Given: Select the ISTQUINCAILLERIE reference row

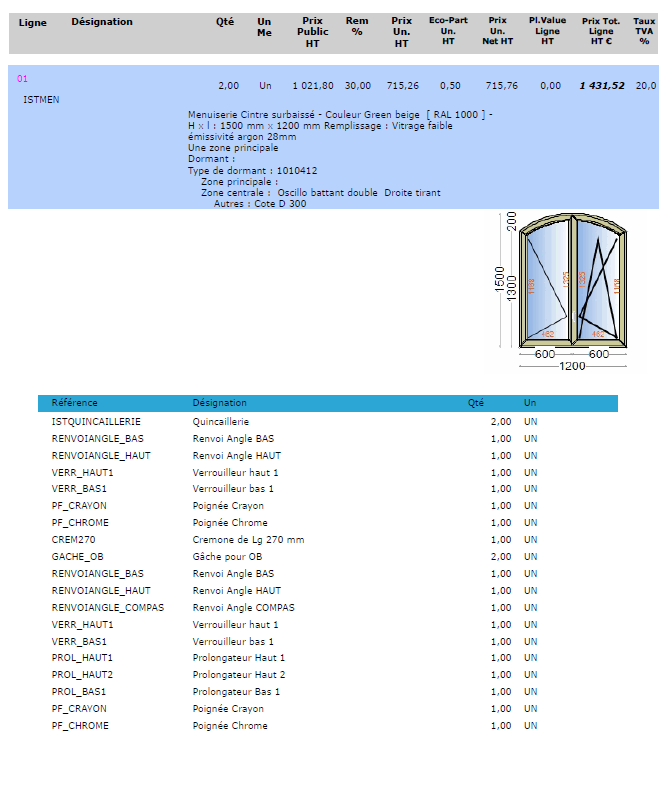Looking at the screenshot, I should (x=96, y=422).
